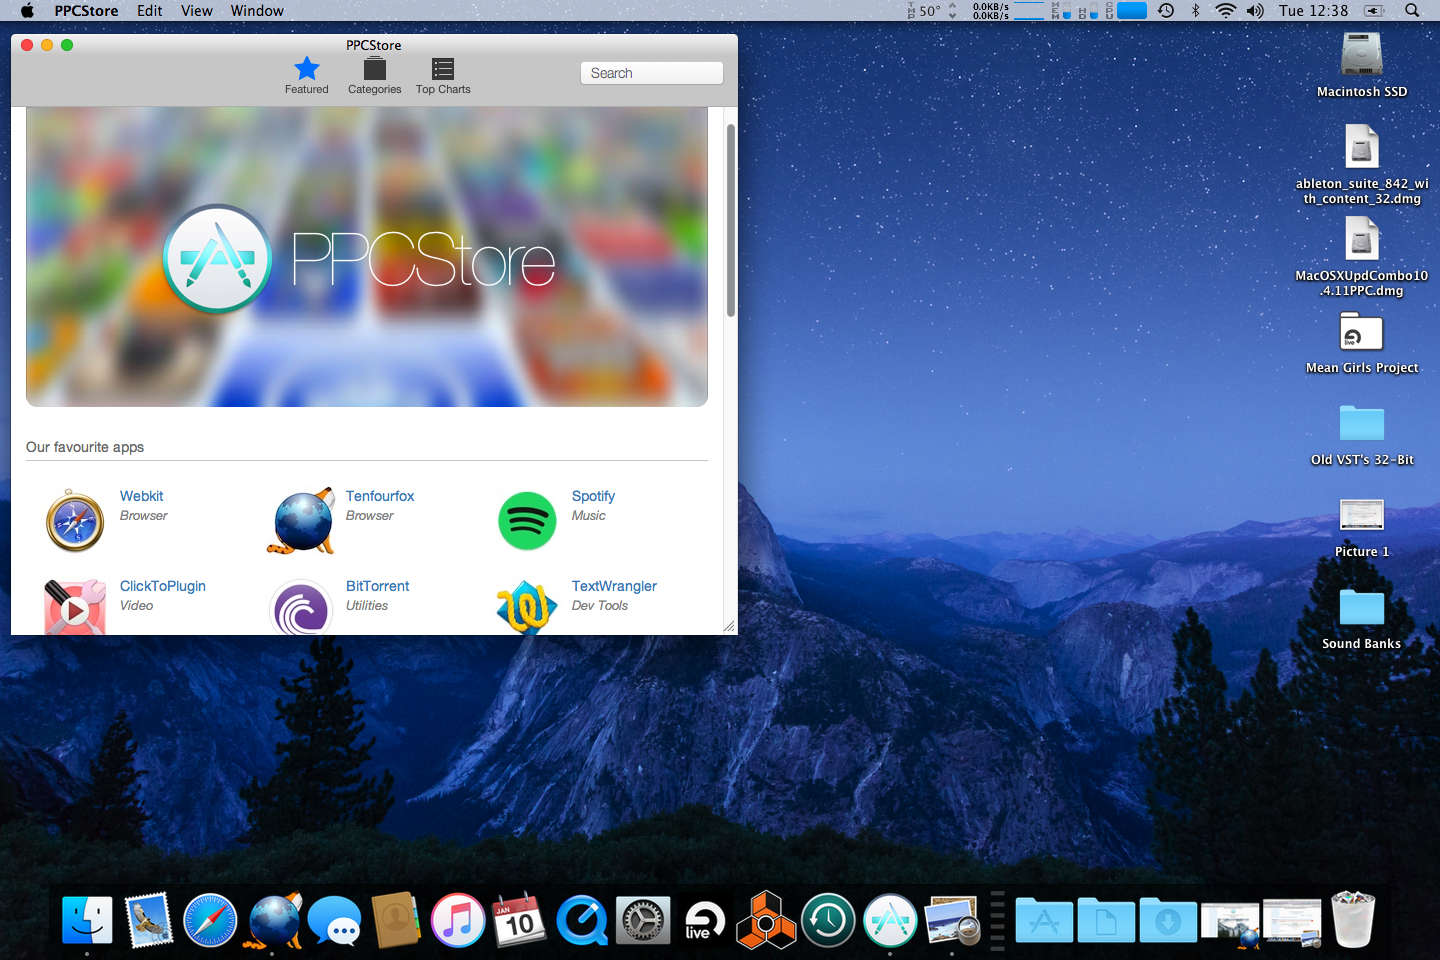This screenshot has height=960, width=1440.
Task: Open the Webkit link
Action: coord(141,496)
